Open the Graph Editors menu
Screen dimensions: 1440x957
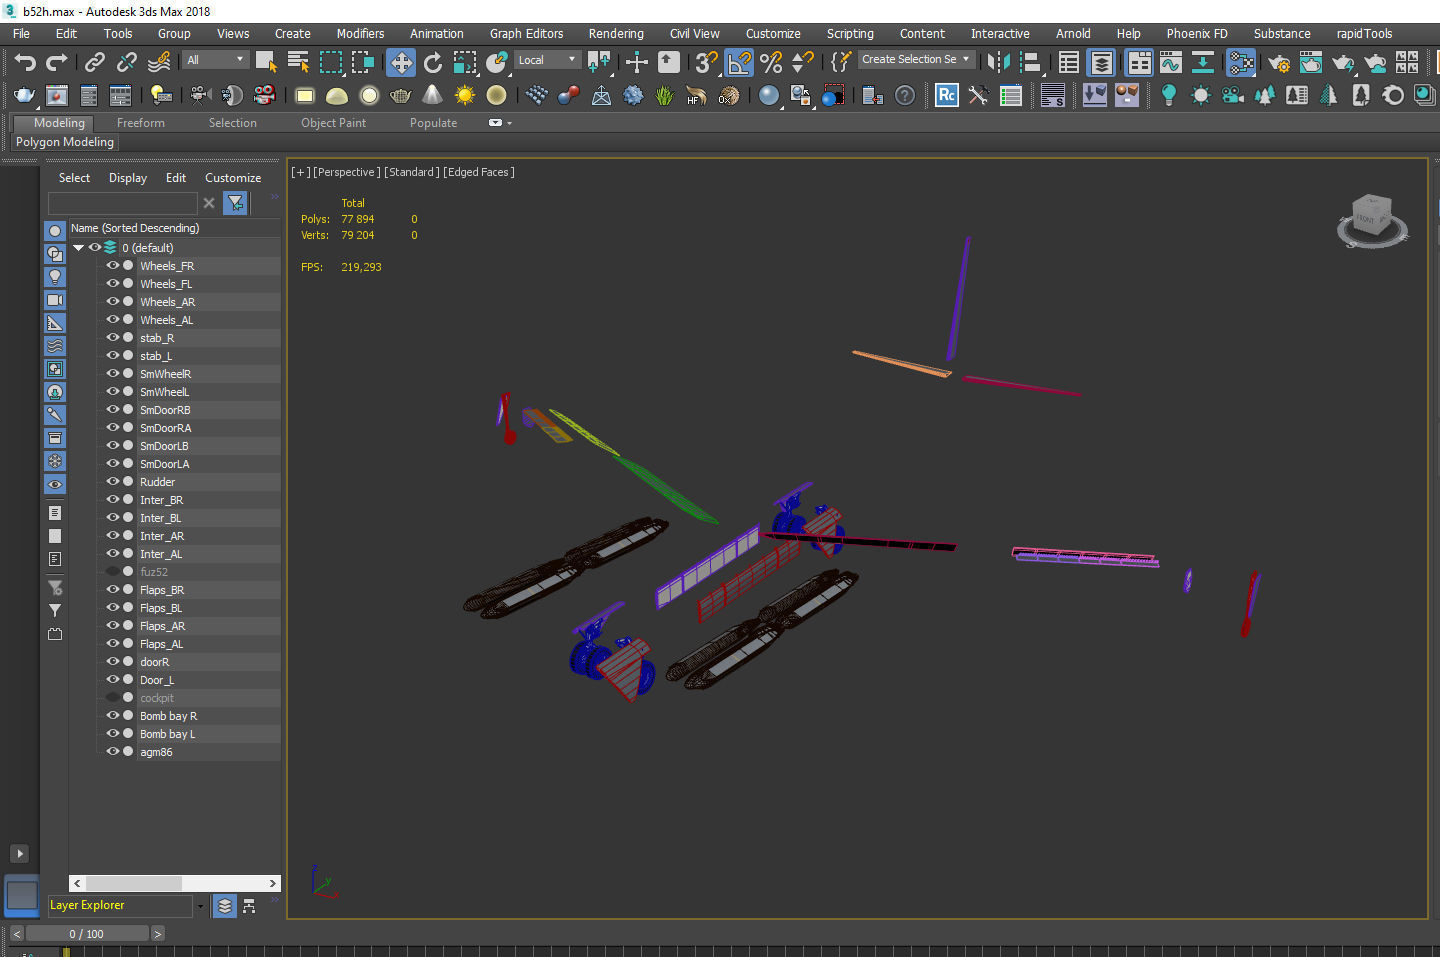(x=527, y=34)
